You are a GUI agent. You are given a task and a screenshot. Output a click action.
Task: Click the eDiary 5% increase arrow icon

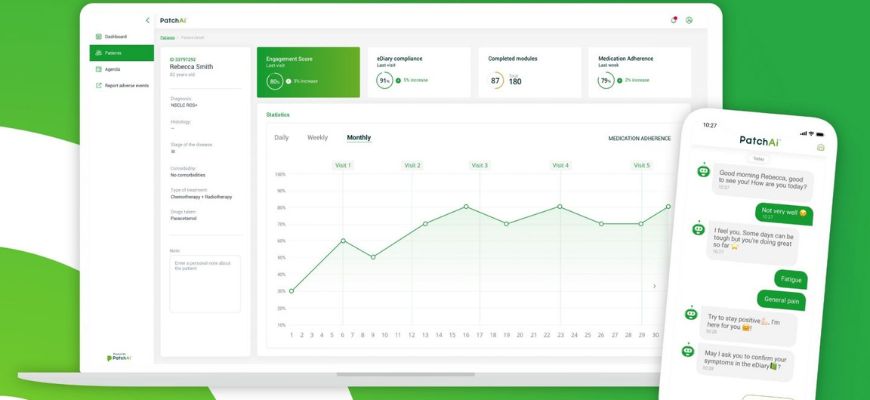[x=398, y=80]
